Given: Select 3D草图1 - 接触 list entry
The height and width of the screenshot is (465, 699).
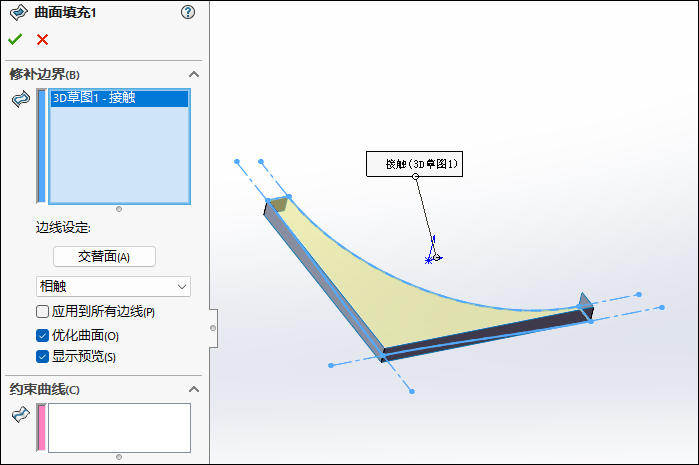Looking at the screenshot, I should point(118,98).
